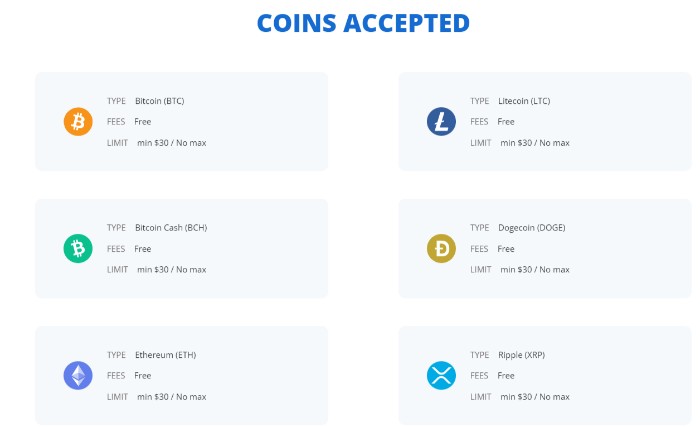Click Litecoin's Free fees value
This screenshot has width=700, height=427.
506,122
